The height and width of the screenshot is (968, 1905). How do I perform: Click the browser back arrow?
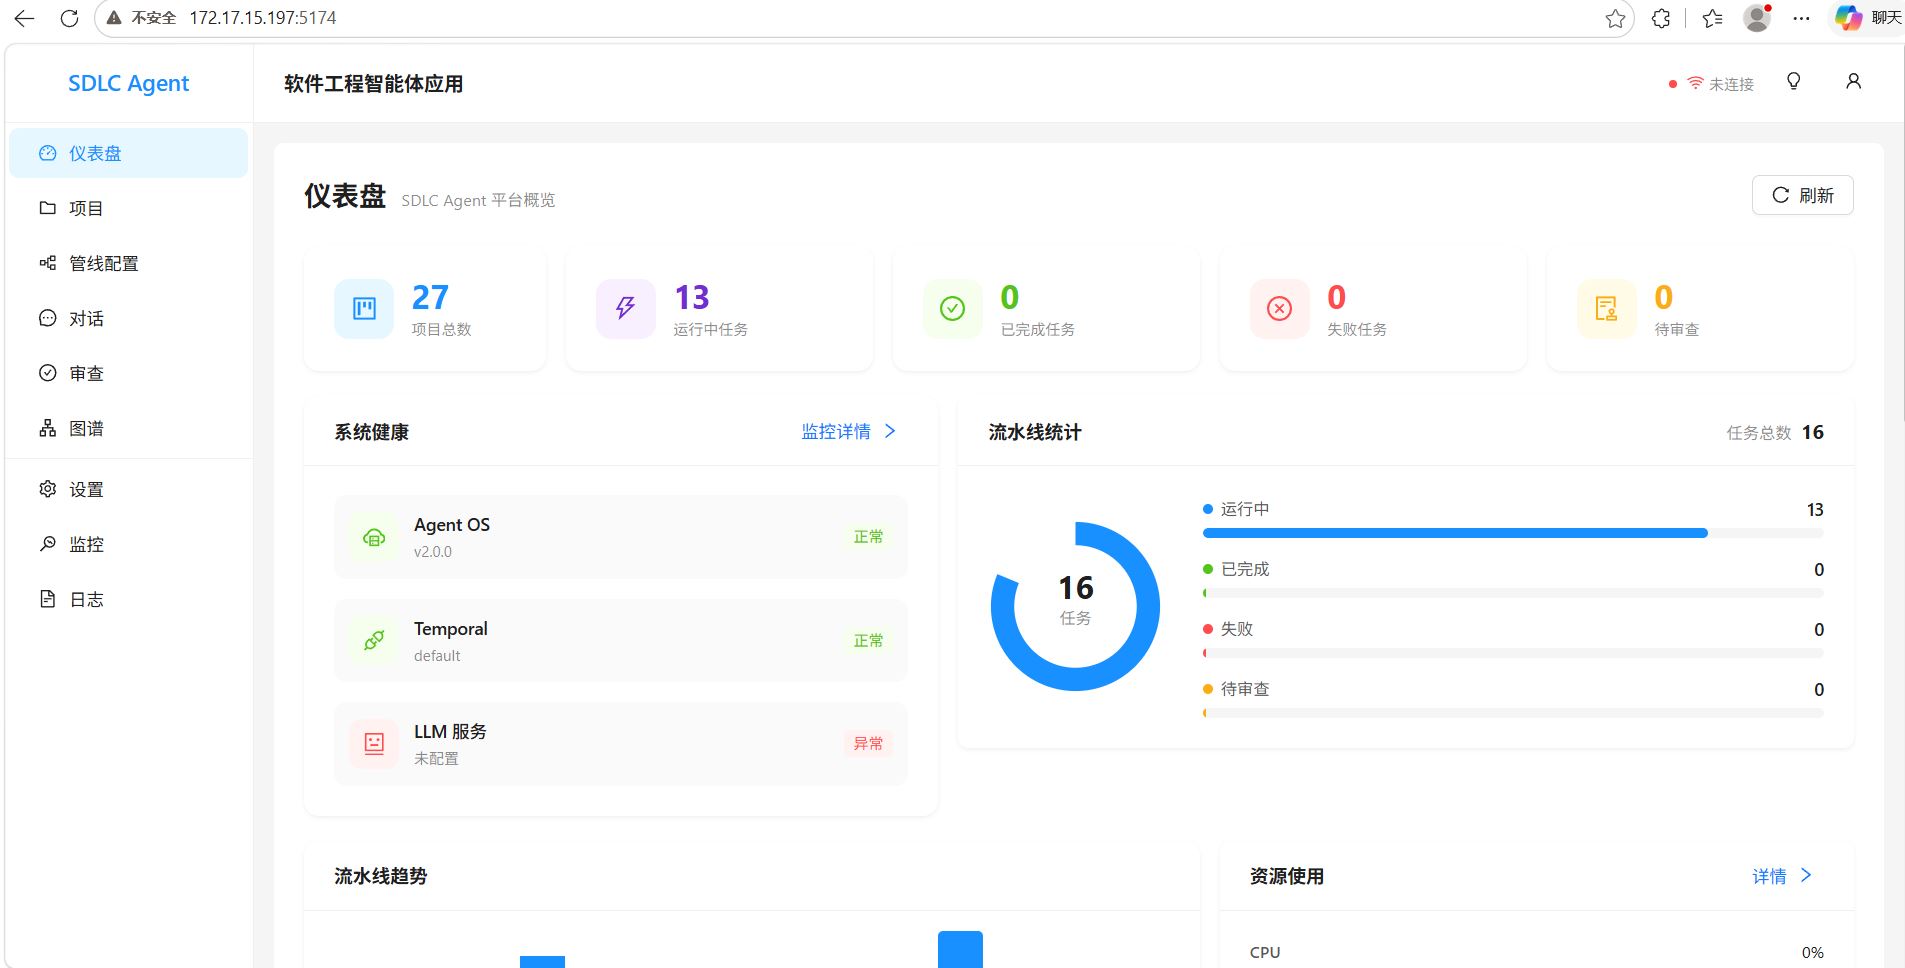pos(25,18)
